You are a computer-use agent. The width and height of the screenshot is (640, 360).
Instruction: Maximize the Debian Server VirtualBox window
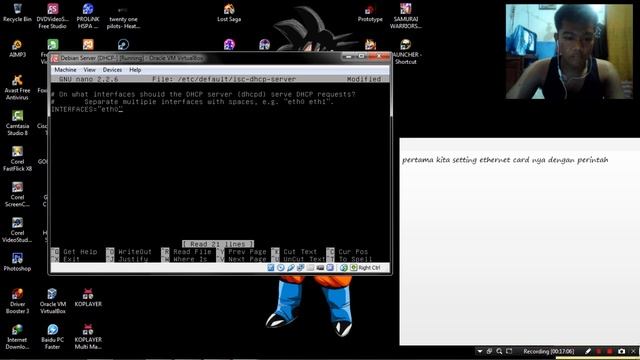(x=361, y=57)
